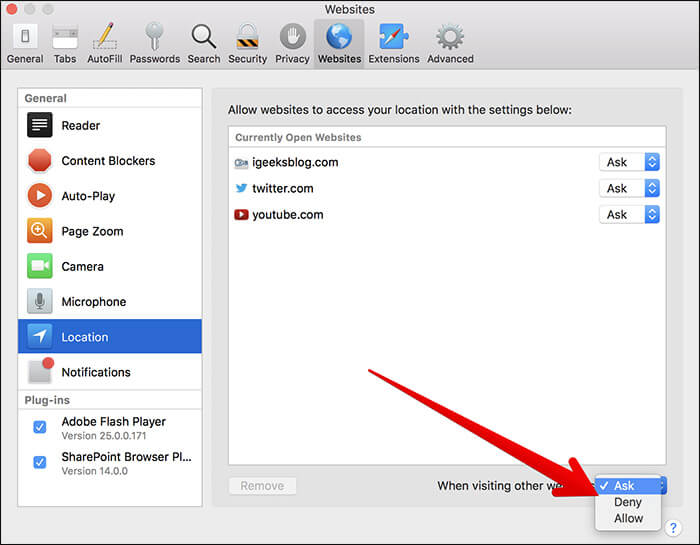The height and width of the screenshot is (545, 700).
Task: Toggle SharePoint Browser Plug-in checkbox
Action: (40, 462)
